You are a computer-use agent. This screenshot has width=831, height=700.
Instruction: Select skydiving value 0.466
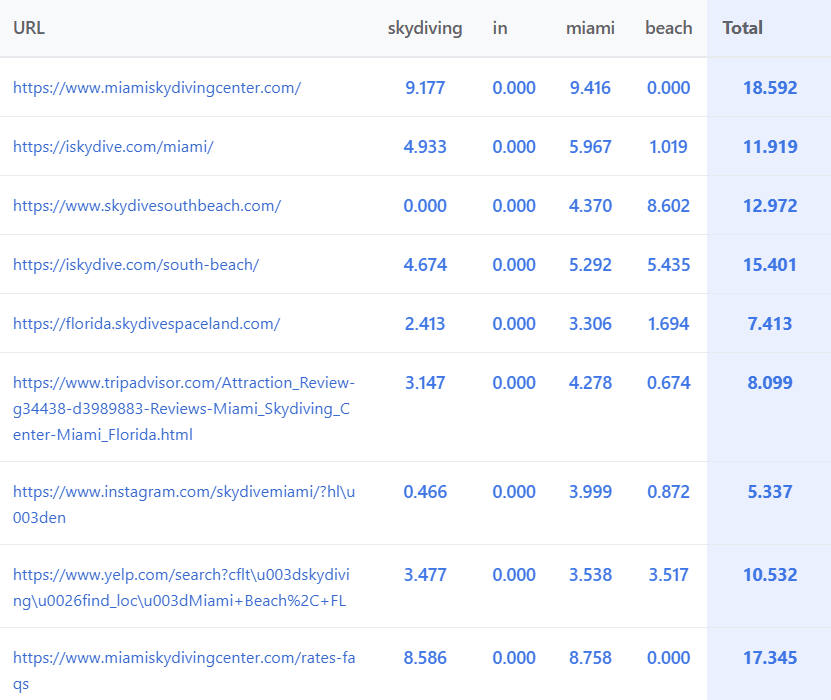(x=425, y=491)
